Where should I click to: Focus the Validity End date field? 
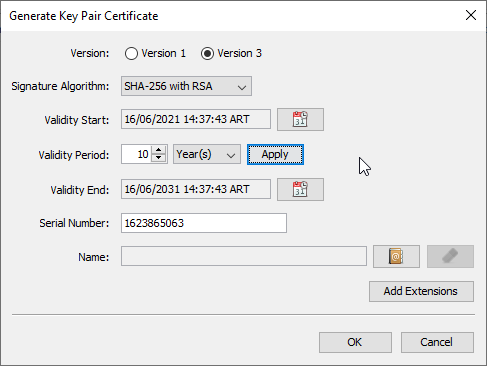(196, 189)
